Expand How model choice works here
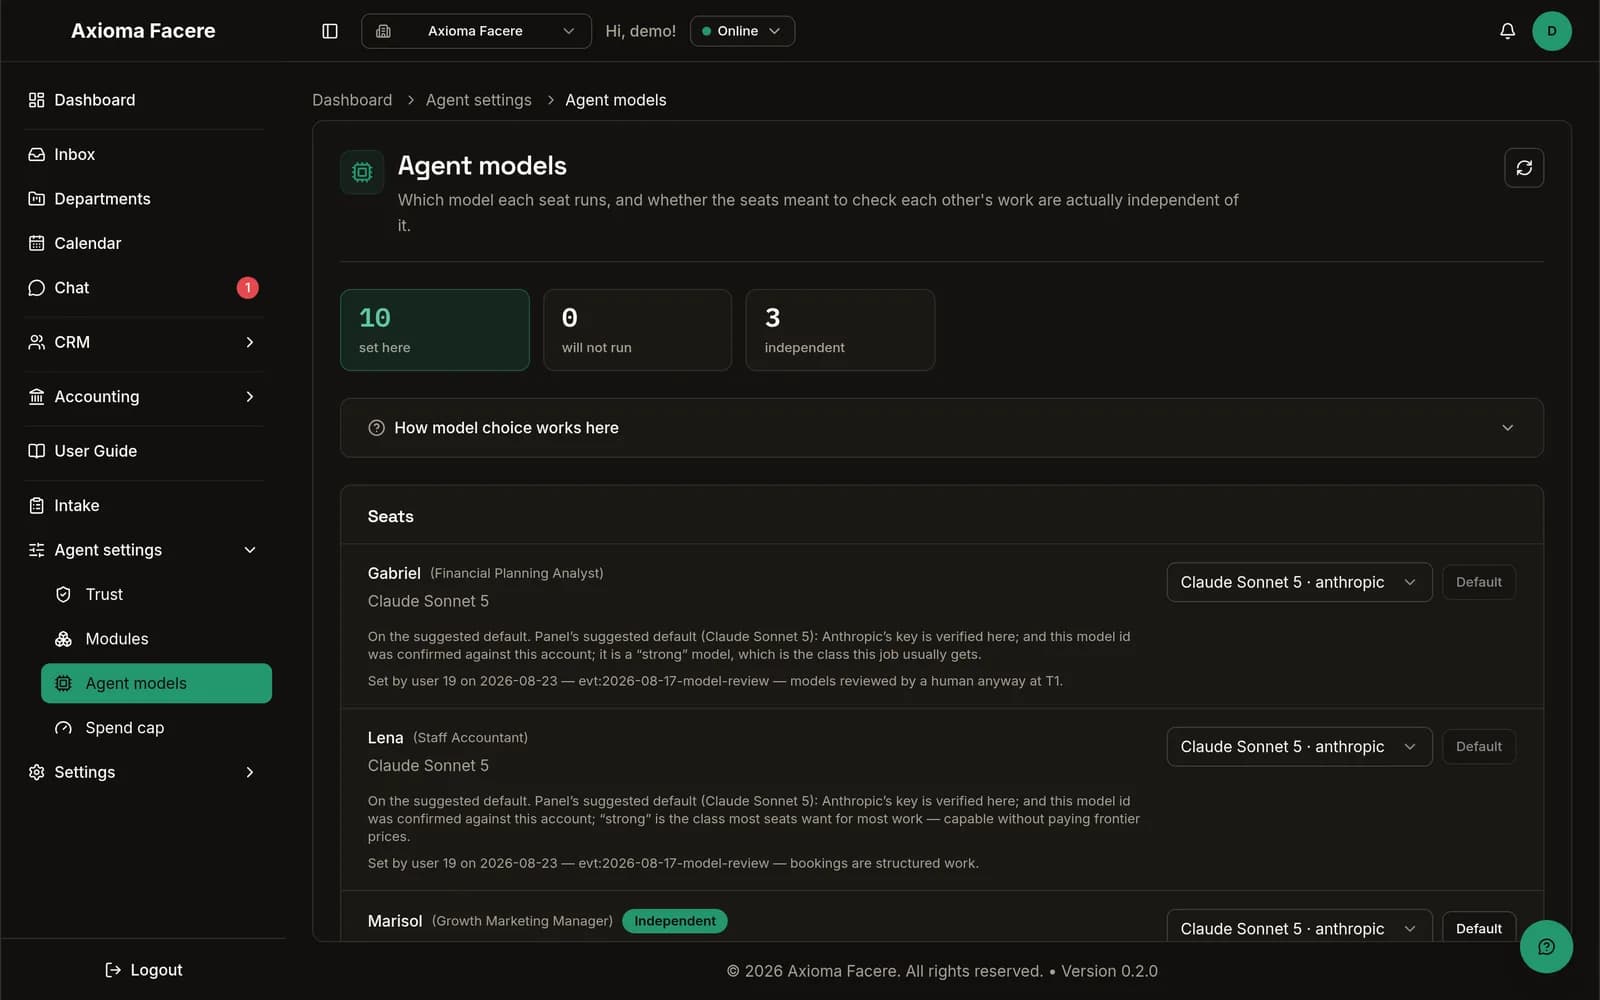The height and width of the screenshot is (1000, 1600). click(x=941, y=428)
